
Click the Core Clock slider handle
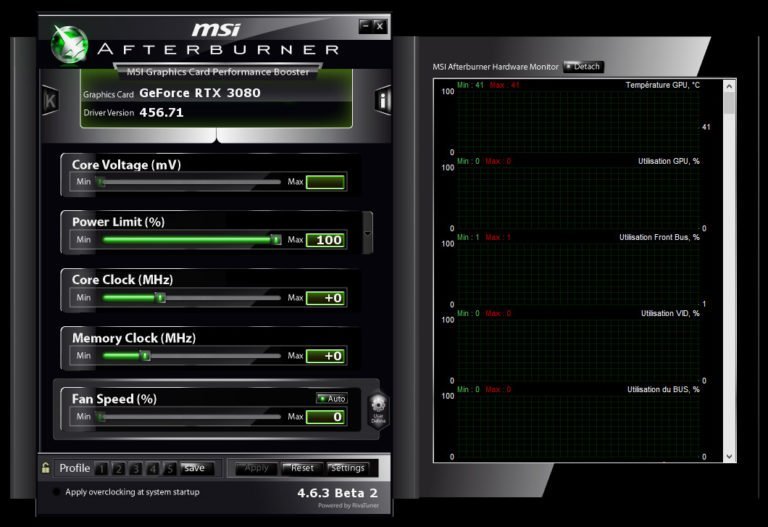coord(160,298)
